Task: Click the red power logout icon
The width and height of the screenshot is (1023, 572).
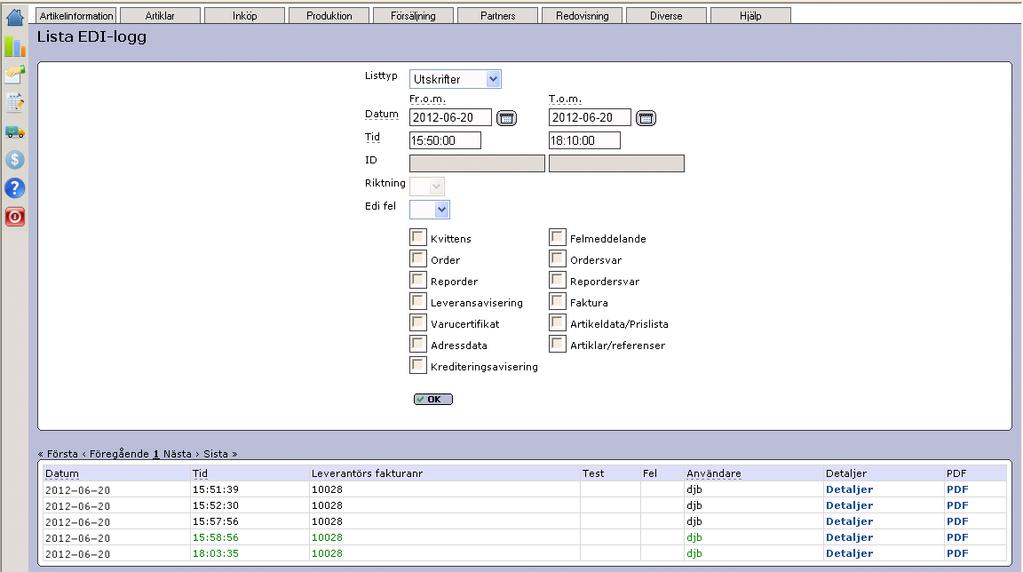Action: point(14,217)
